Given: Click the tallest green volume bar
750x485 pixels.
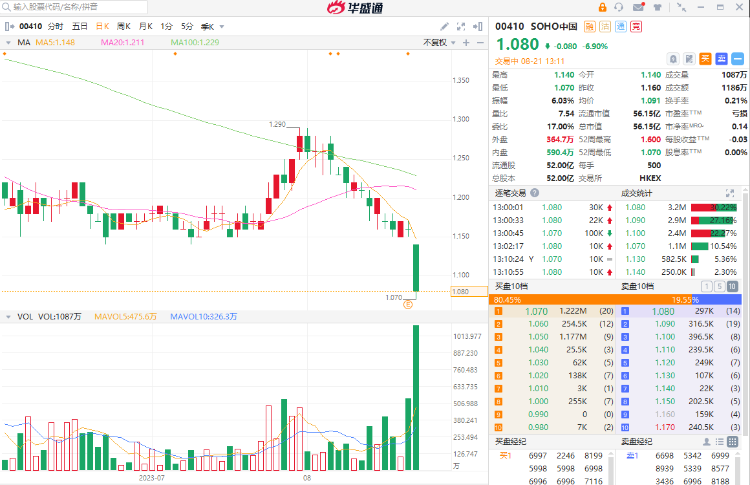Looking at the screenshot, I should click(x=416, y=397).
